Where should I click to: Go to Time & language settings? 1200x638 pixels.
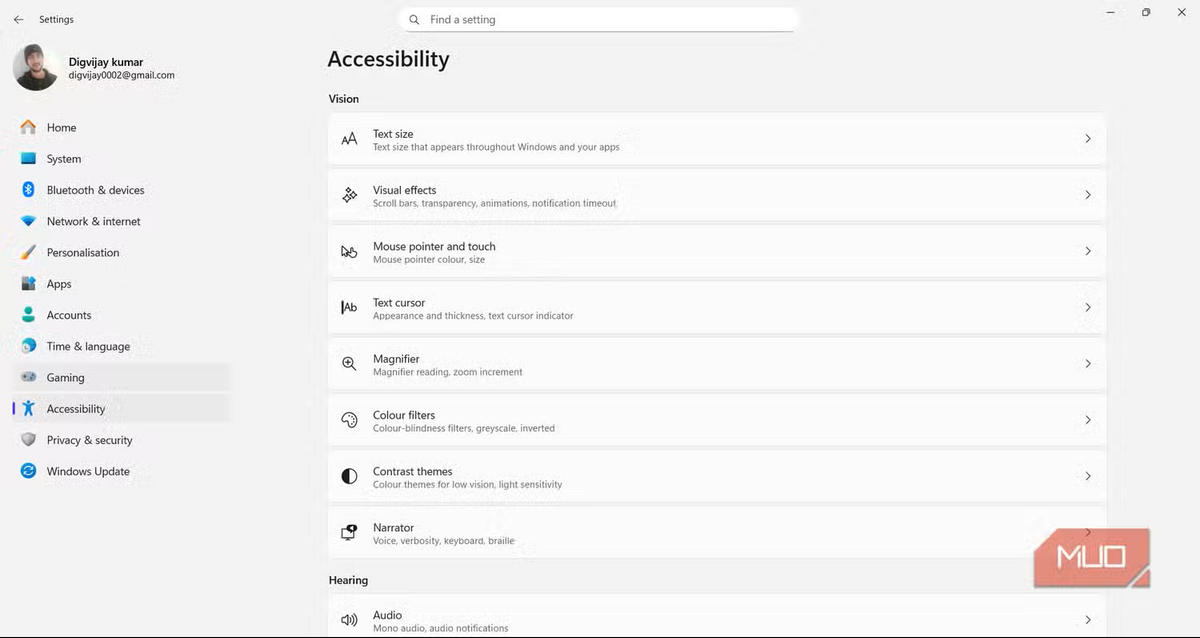[x=88, y=346]
